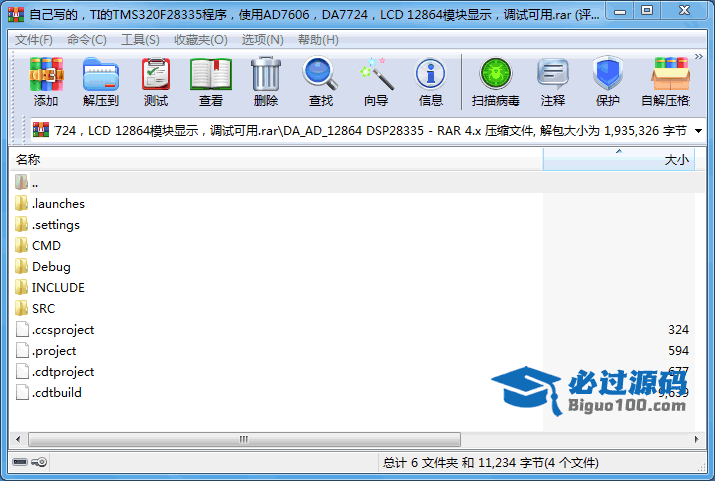Open the 命令(C) menu
Viewport: 715px width, 481px height.
(x=87, y=40)
